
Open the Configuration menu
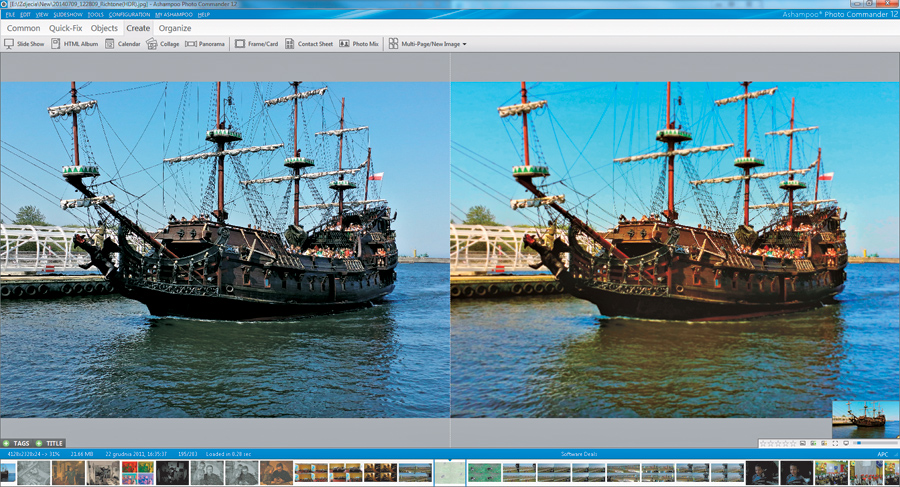[129, 15]
